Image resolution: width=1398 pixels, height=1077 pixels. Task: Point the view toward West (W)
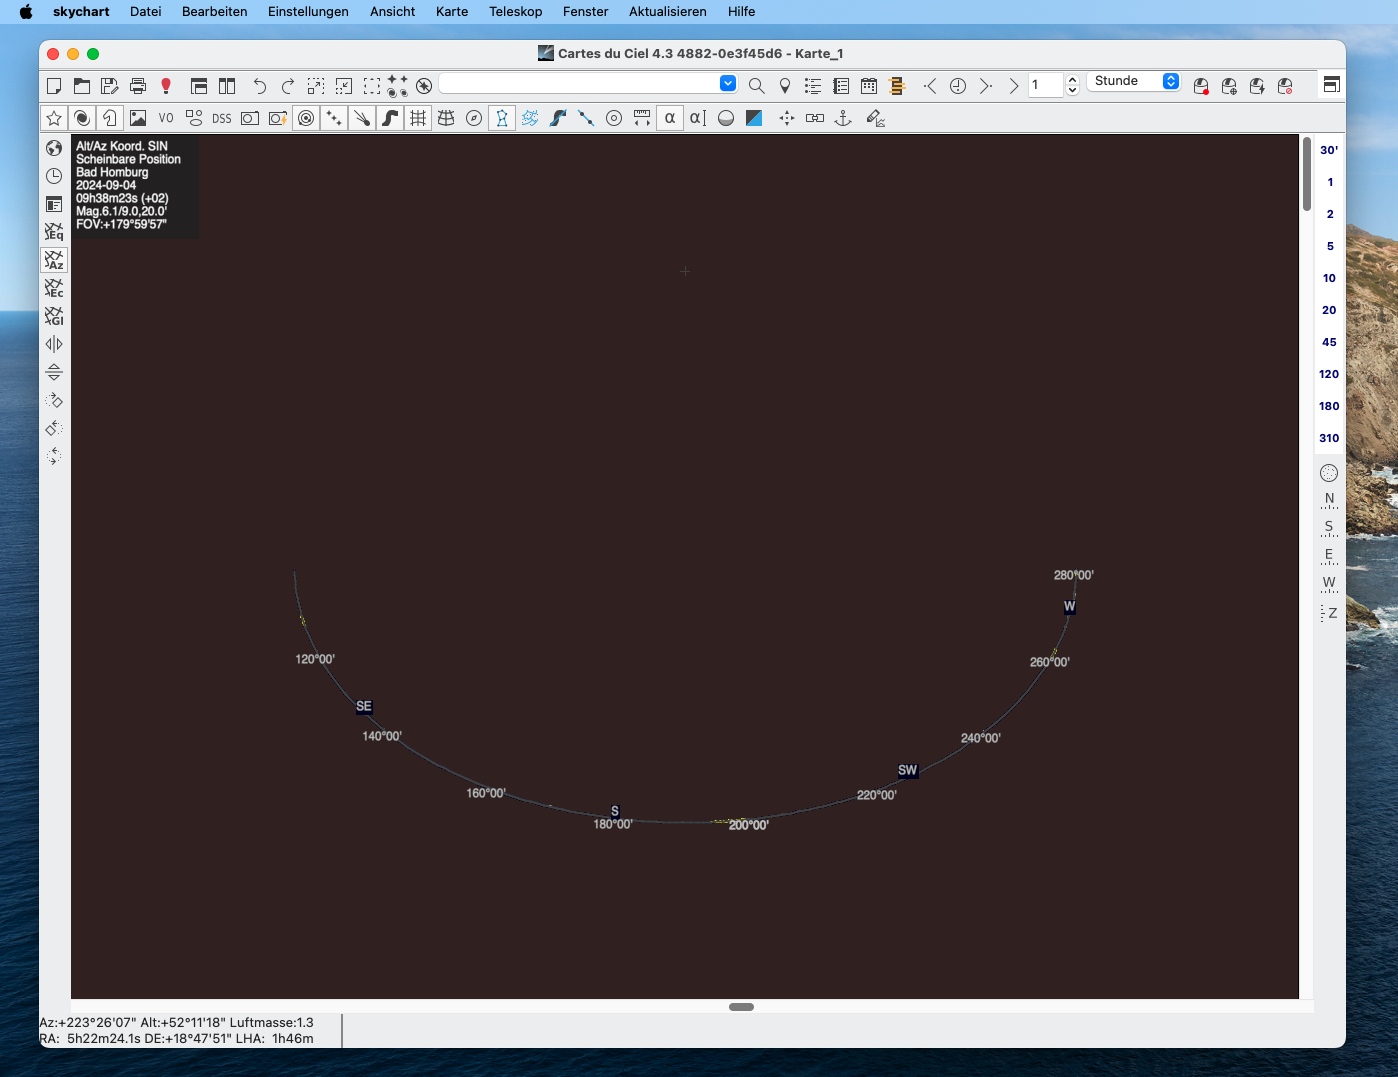(x=1329, y=584)
